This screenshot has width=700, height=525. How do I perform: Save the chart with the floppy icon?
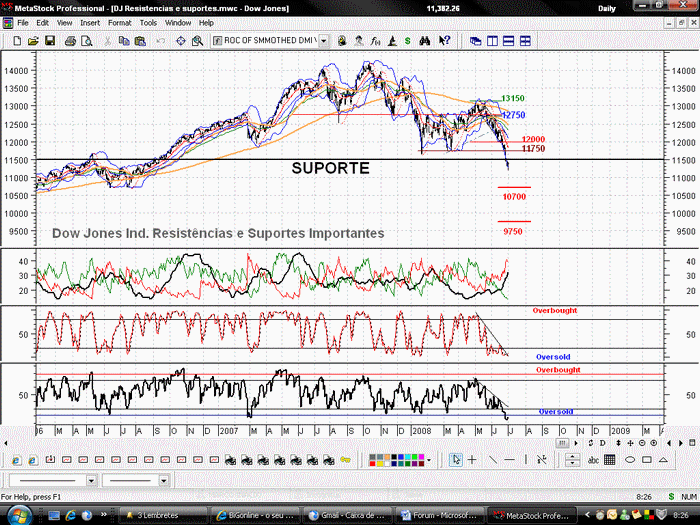pyautogui.click(x=50, y=41)
